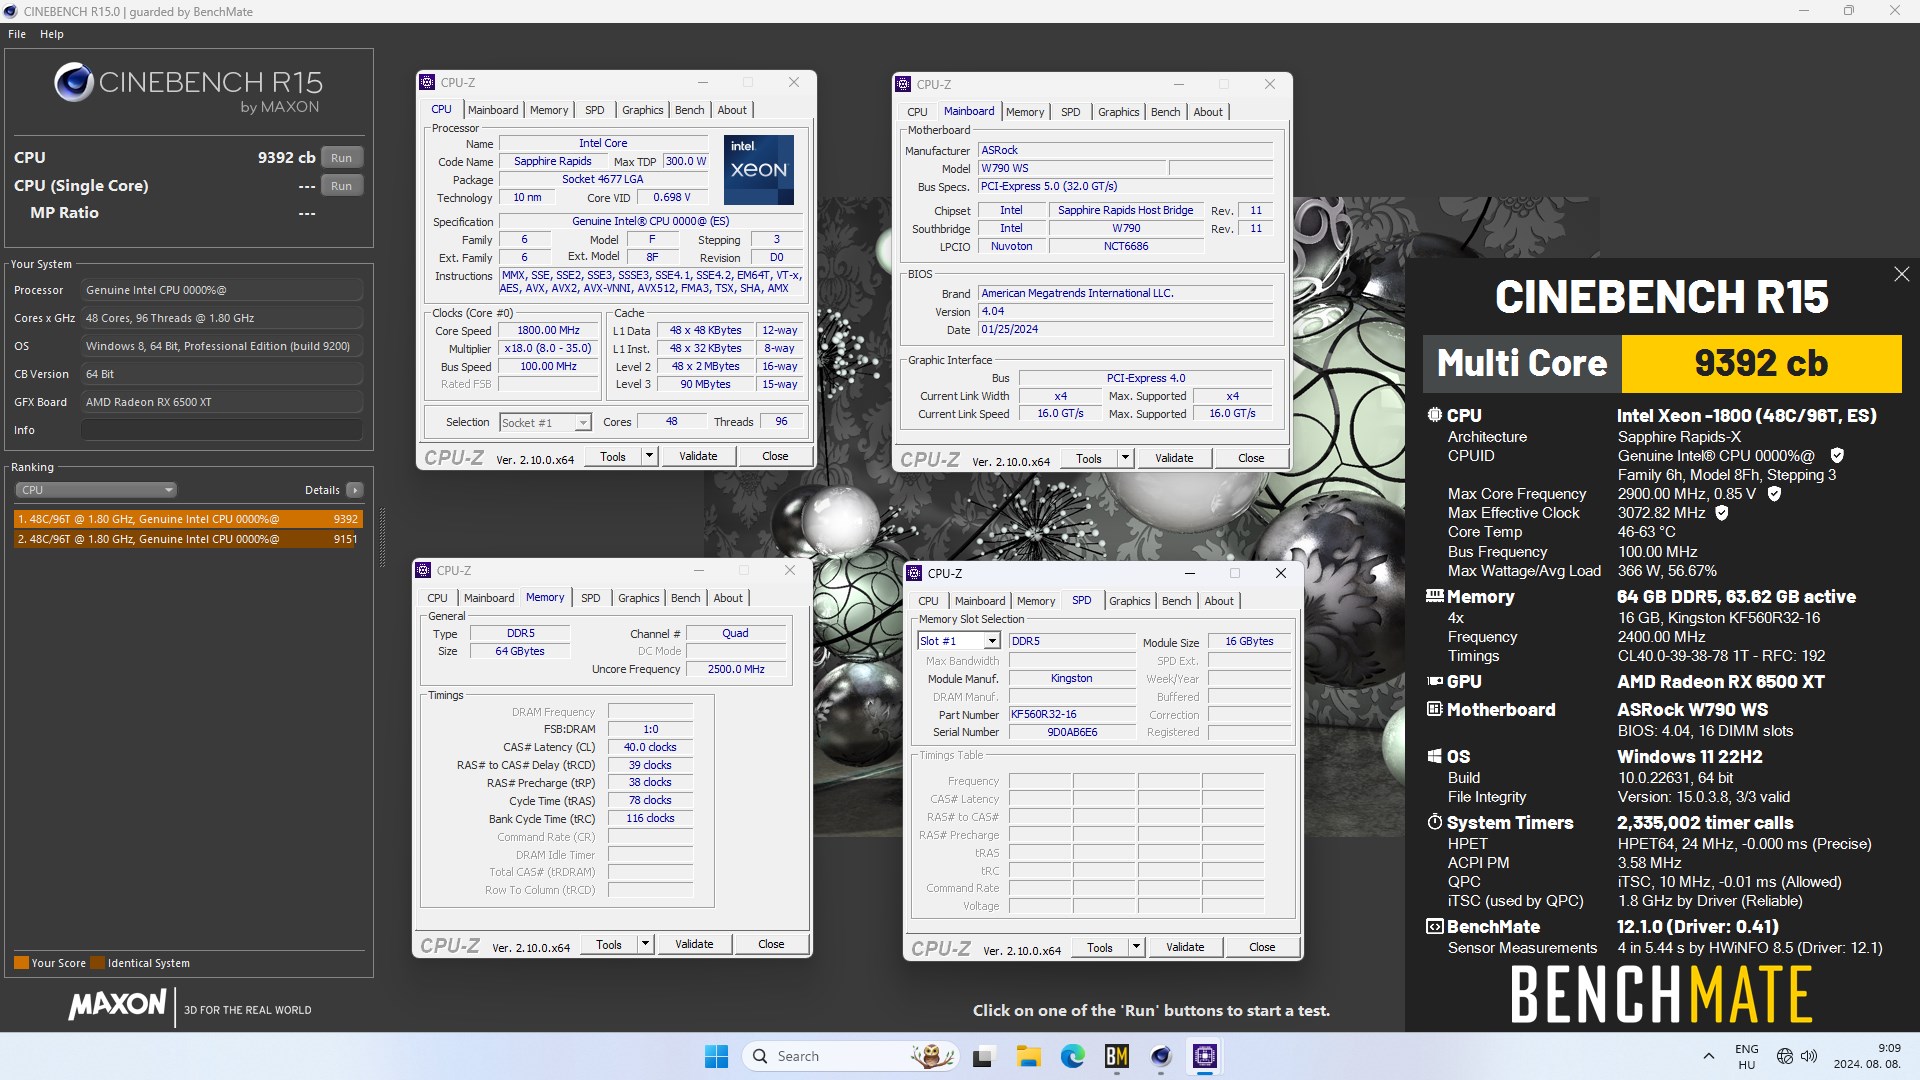This screenshot has height=1080, width=1920.
Task: Open Bench tab in top-left CPU-Z window
Action: click(x=690, y=110)
